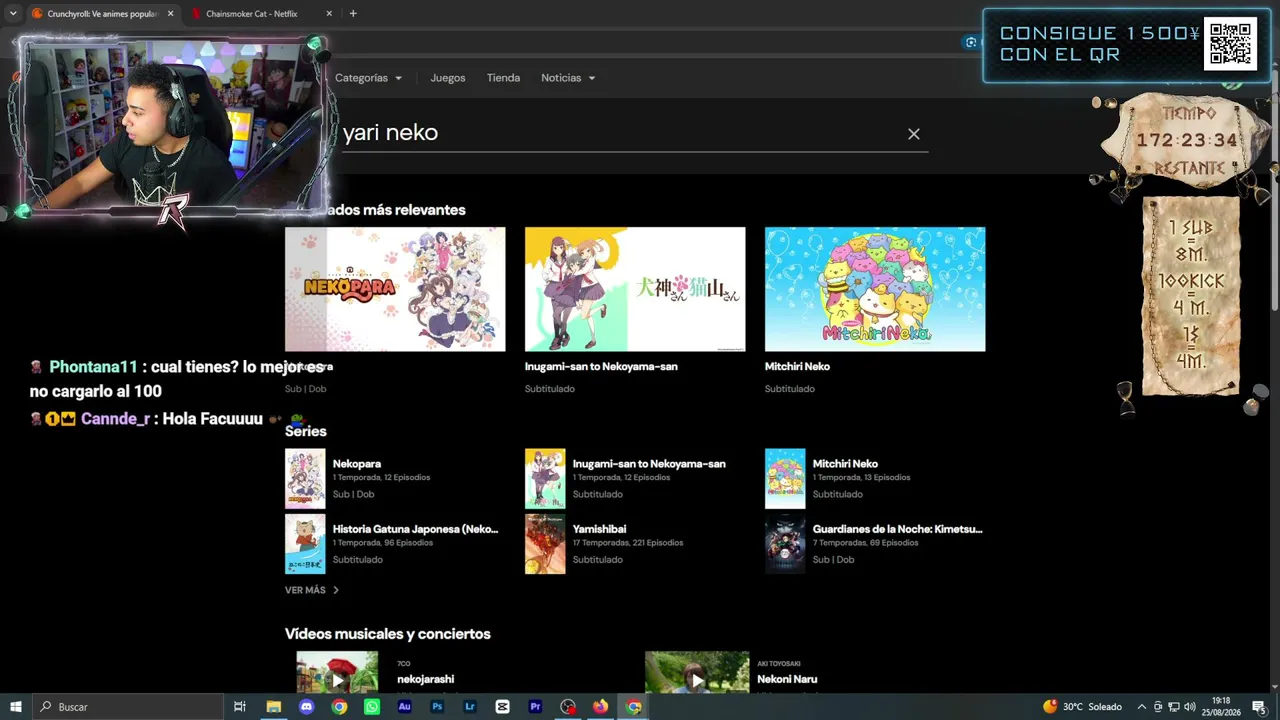1280x720 pixels.
Task: Open Task View from the taskbar
Action: (x=240, y=707)
